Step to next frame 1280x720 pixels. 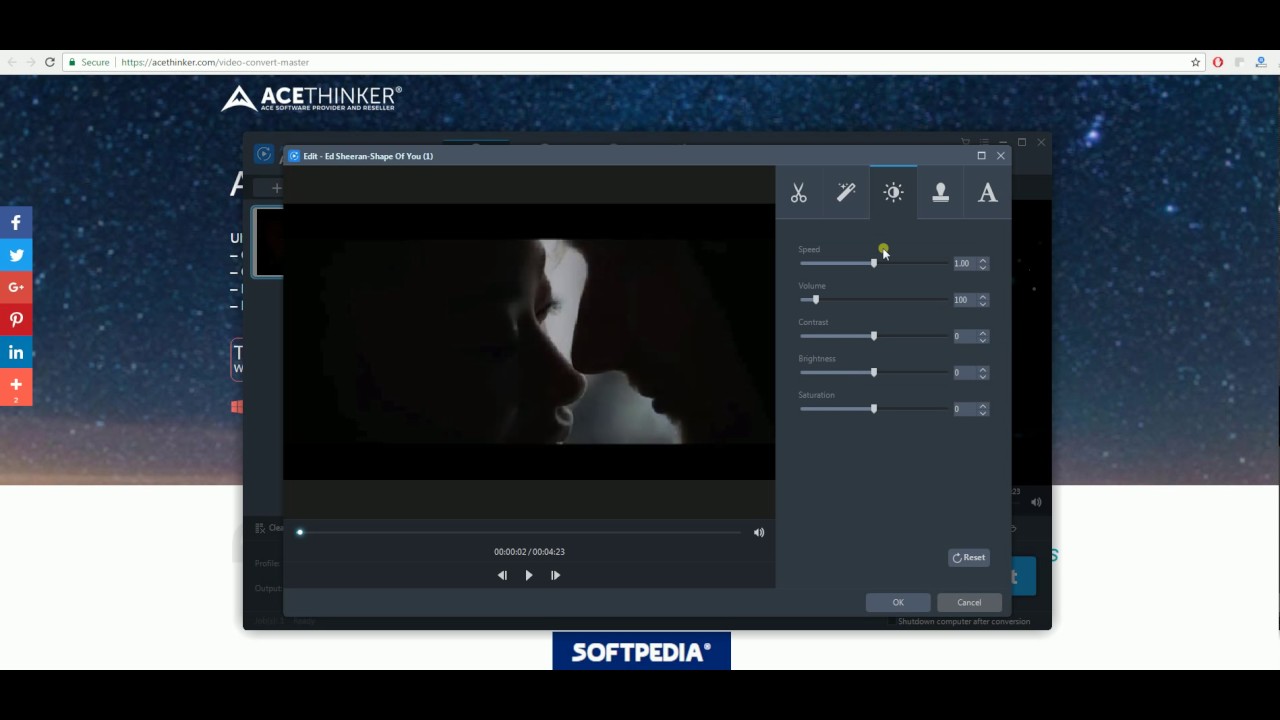point(556,575)
